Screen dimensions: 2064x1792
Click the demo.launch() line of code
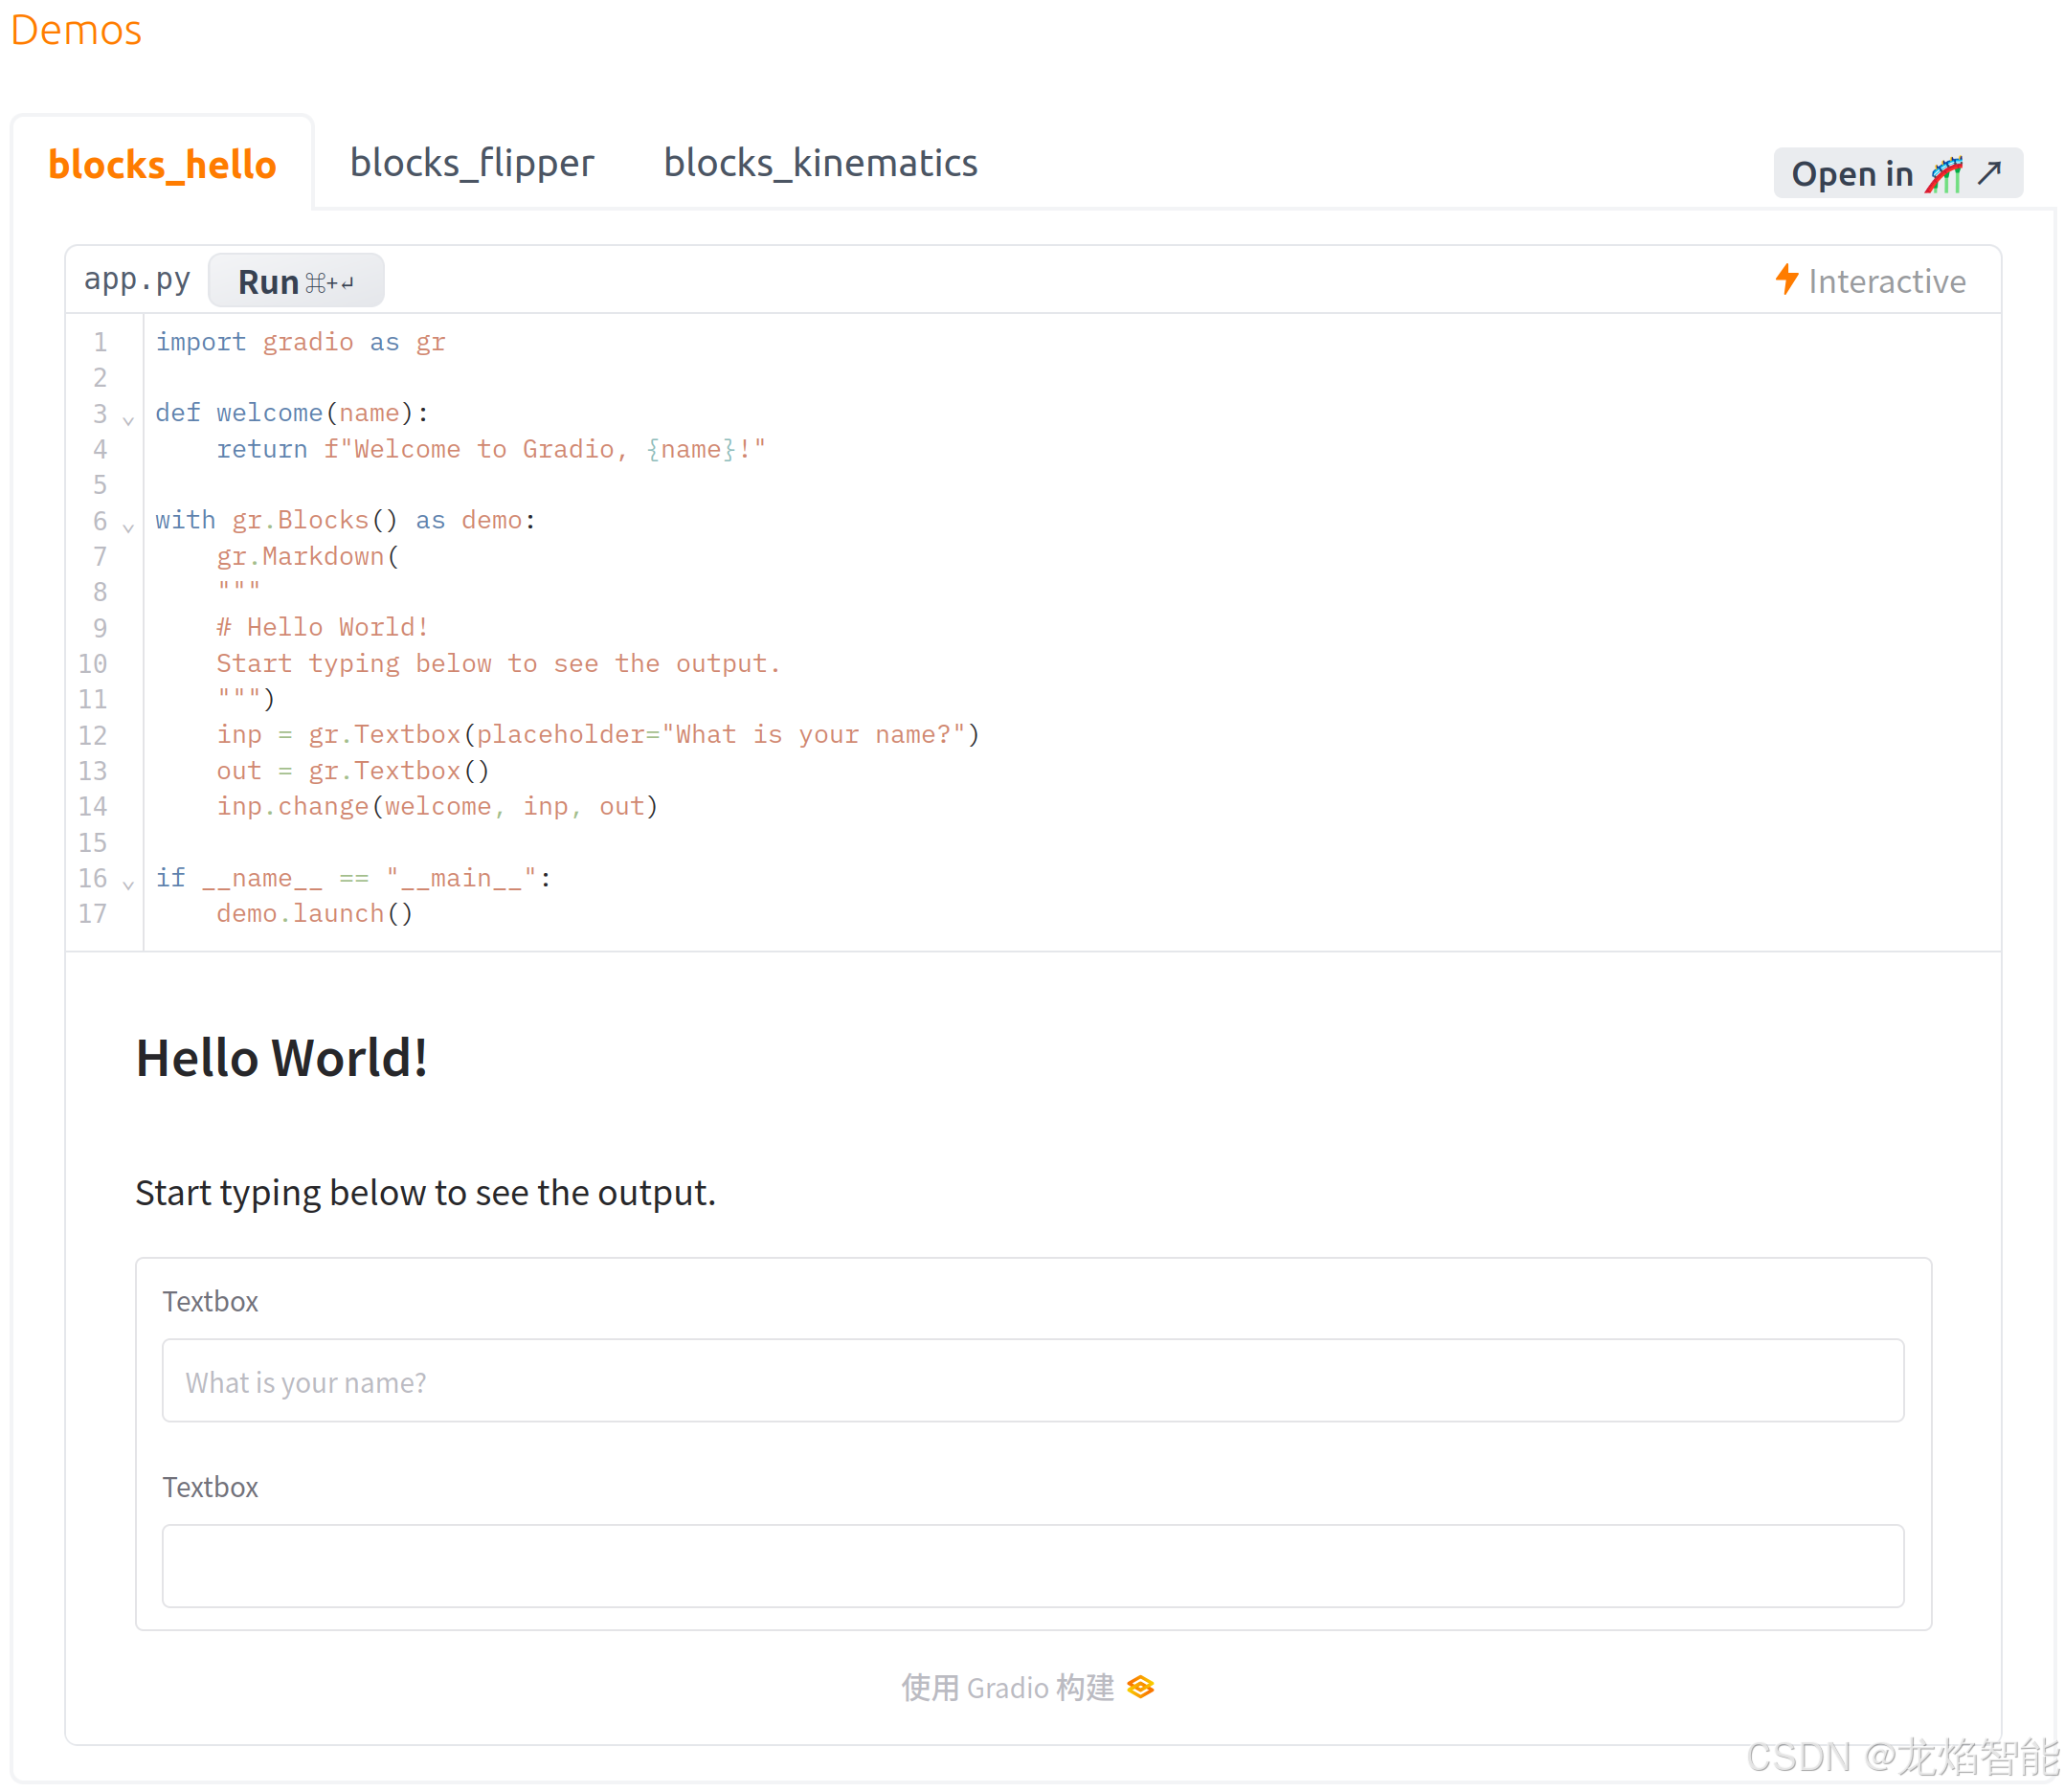[x=314, y=913]
